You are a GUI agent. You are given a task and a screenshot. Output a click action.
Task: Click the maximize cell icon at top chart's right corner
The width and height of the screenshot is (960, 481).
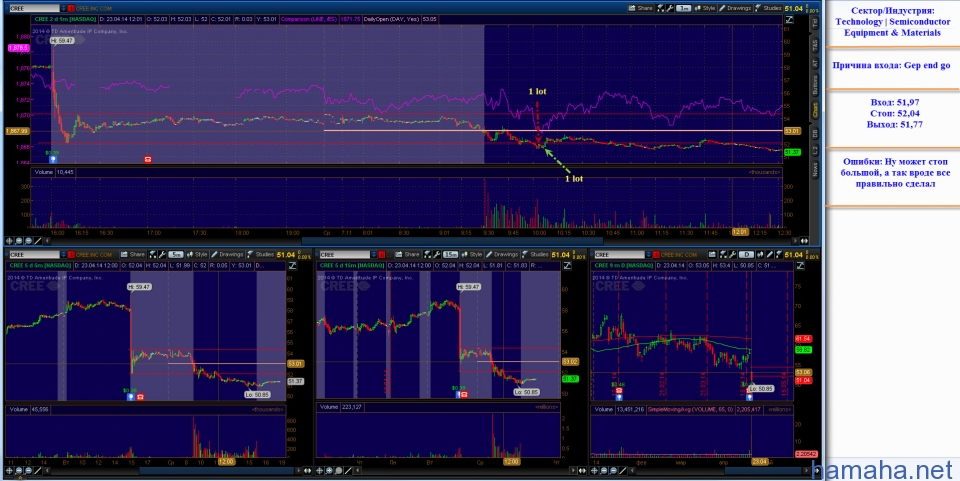(x=790, y=20)
